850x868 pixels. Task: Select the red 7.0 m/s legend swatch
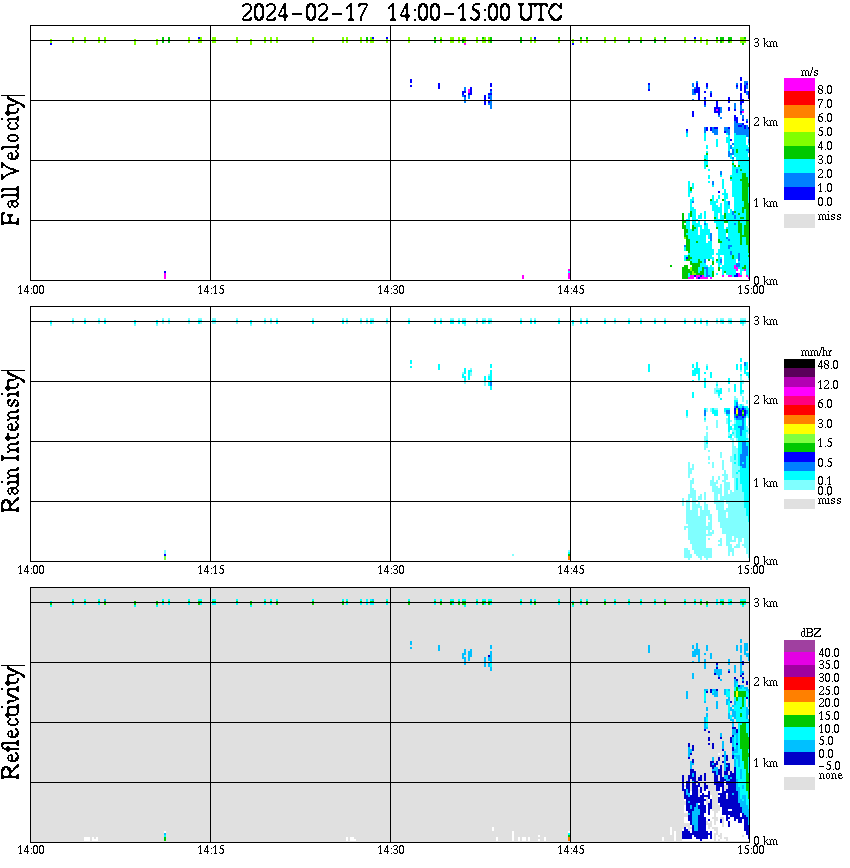(x=799, y=99)
